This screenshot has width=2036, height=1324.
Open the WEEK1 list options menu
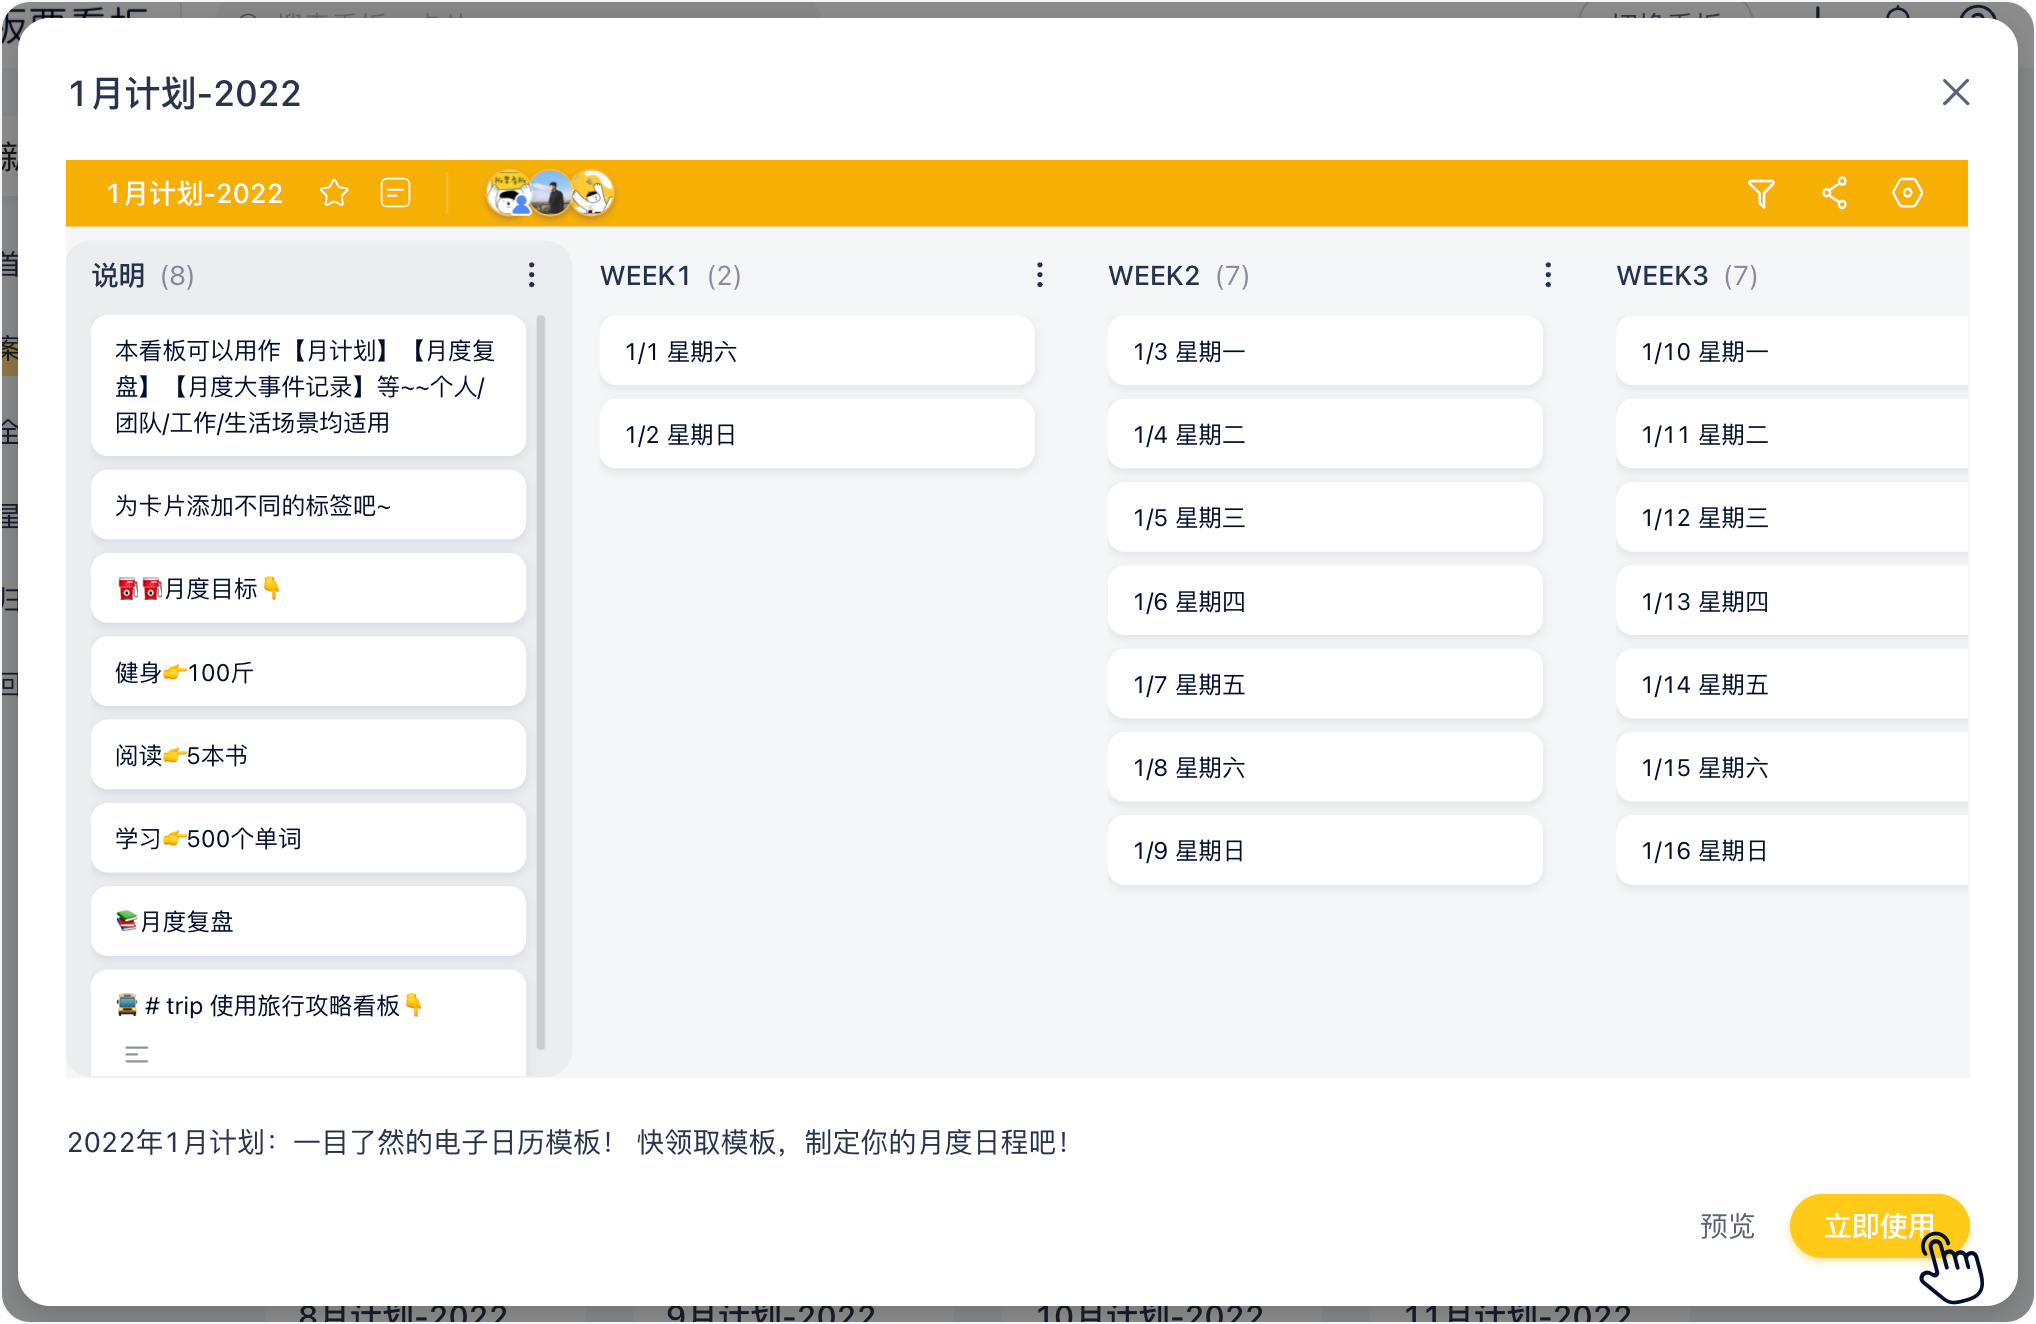pyautogui.click(x=1039, y=275)
